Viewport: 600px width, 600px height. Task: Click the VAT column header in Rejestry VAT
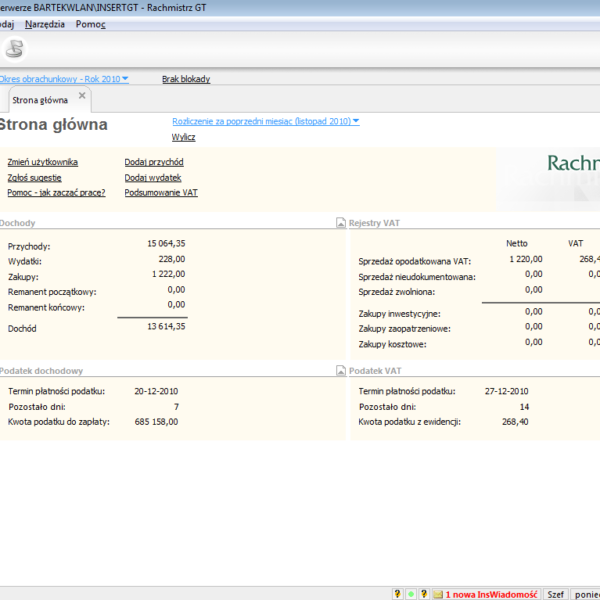575,243
